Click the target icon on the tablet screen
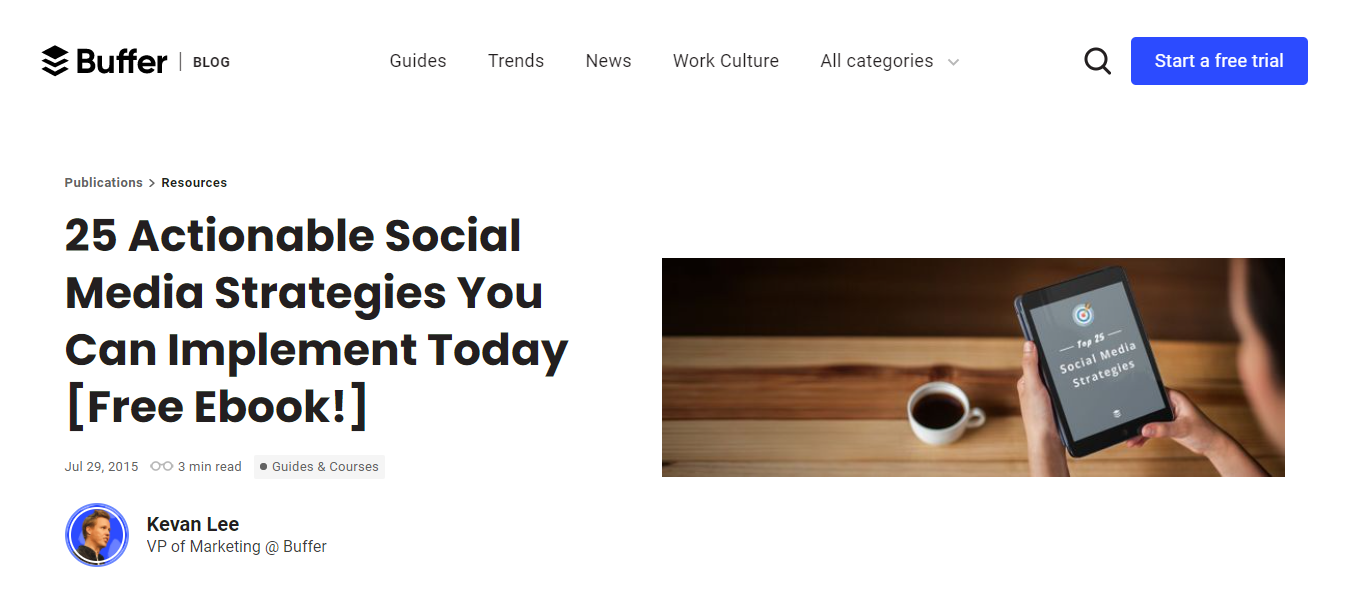Screen dimensions: 1349x600 [x=1083, y=315]
